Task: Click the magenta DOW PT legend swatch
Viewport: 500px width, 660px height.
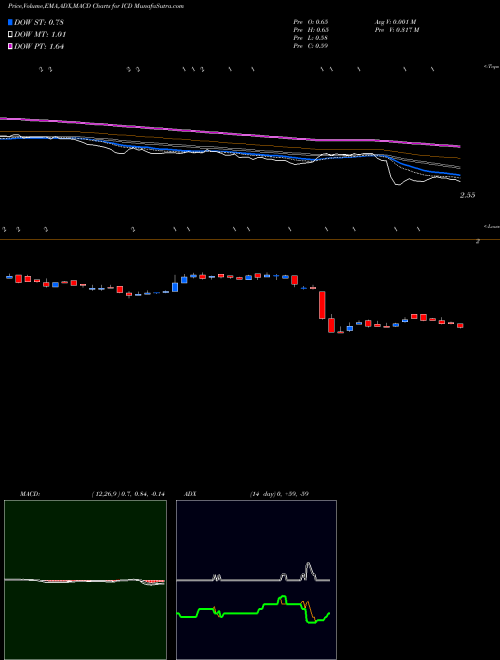Action: point(10,47)
